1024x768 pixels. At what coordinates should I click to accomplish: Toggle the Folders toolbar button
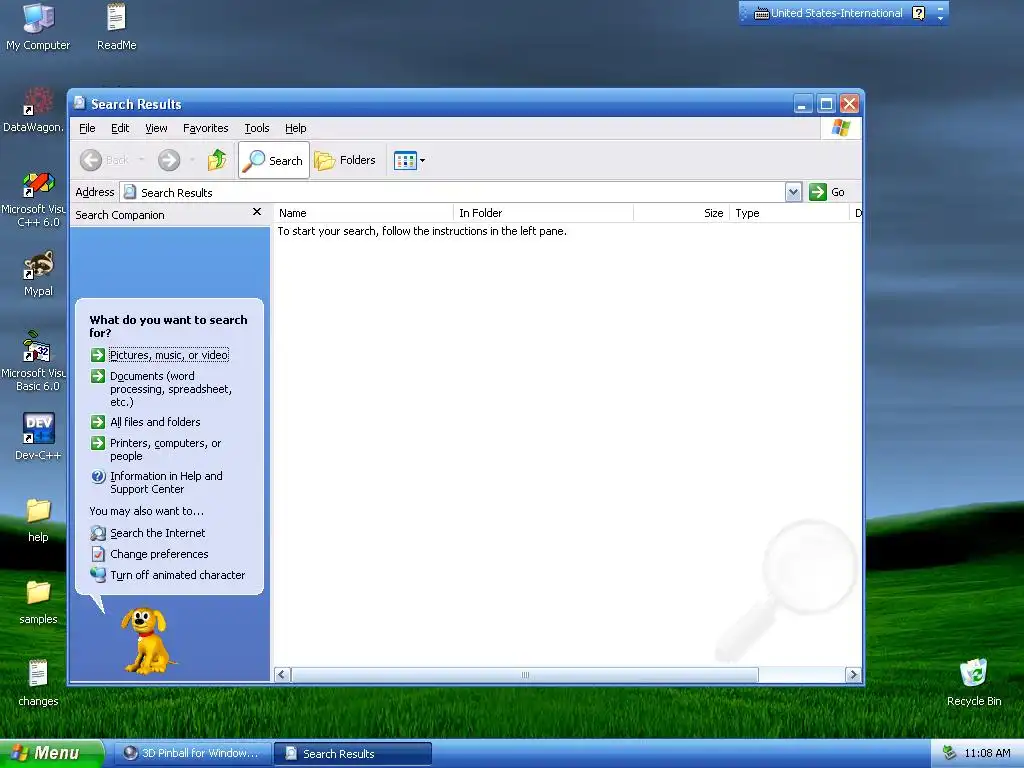pyautogui.click(x=345, y=160)
